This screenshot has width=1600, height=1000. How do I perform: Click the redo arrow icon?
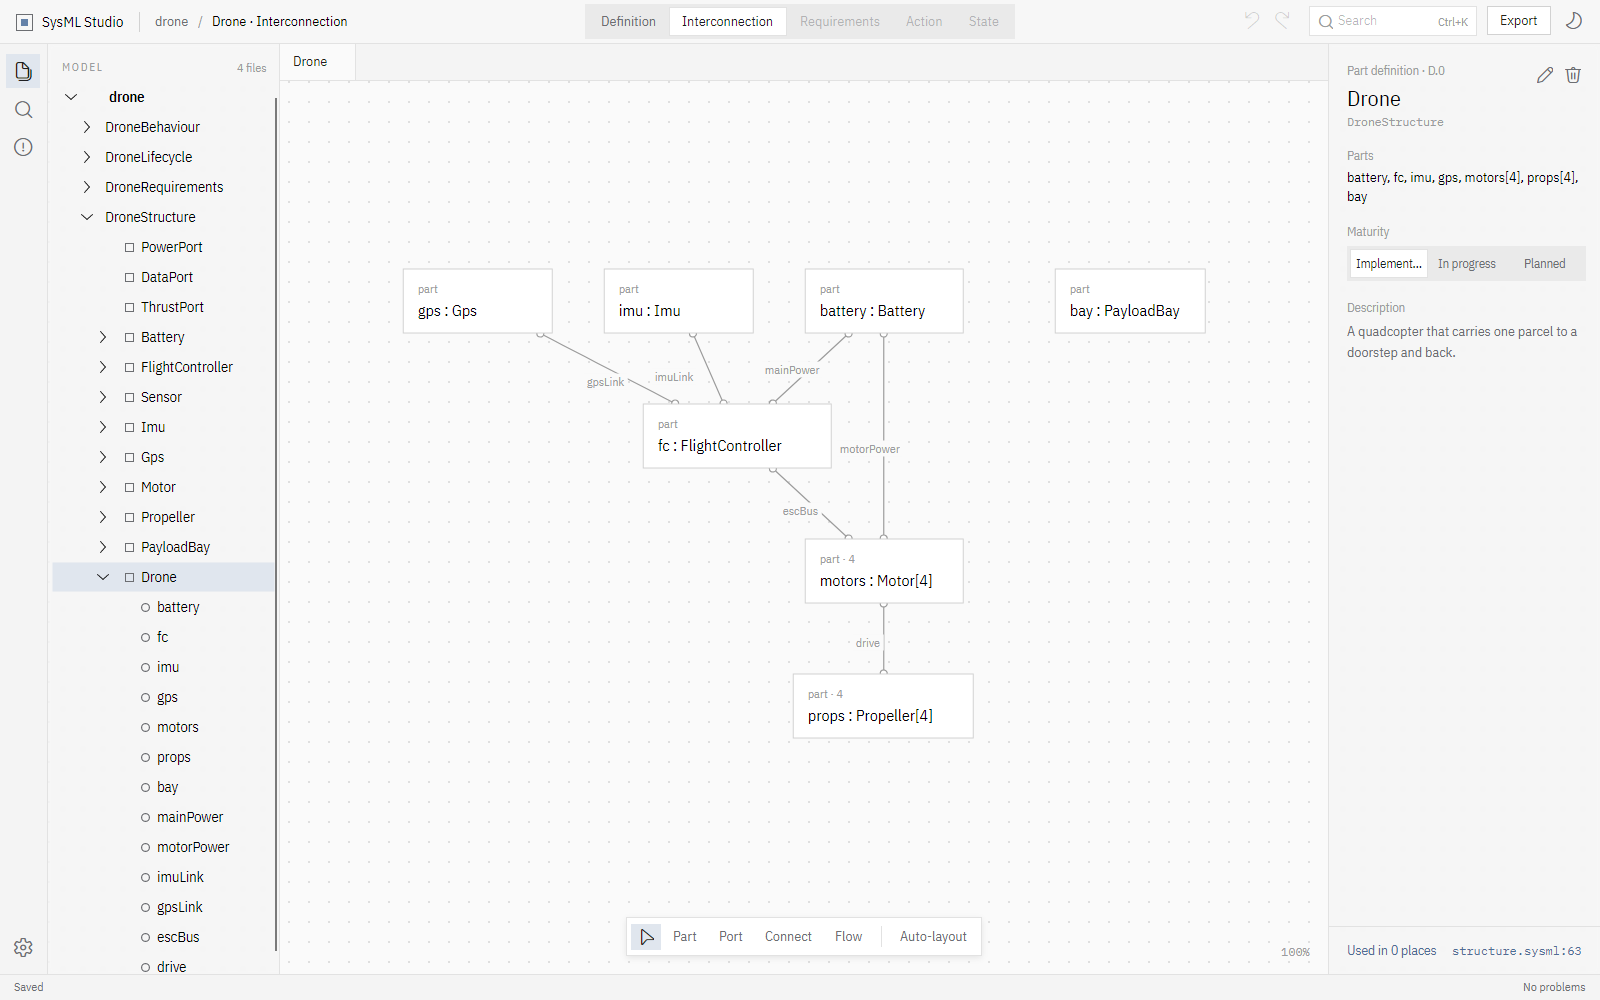(1283, 20)
